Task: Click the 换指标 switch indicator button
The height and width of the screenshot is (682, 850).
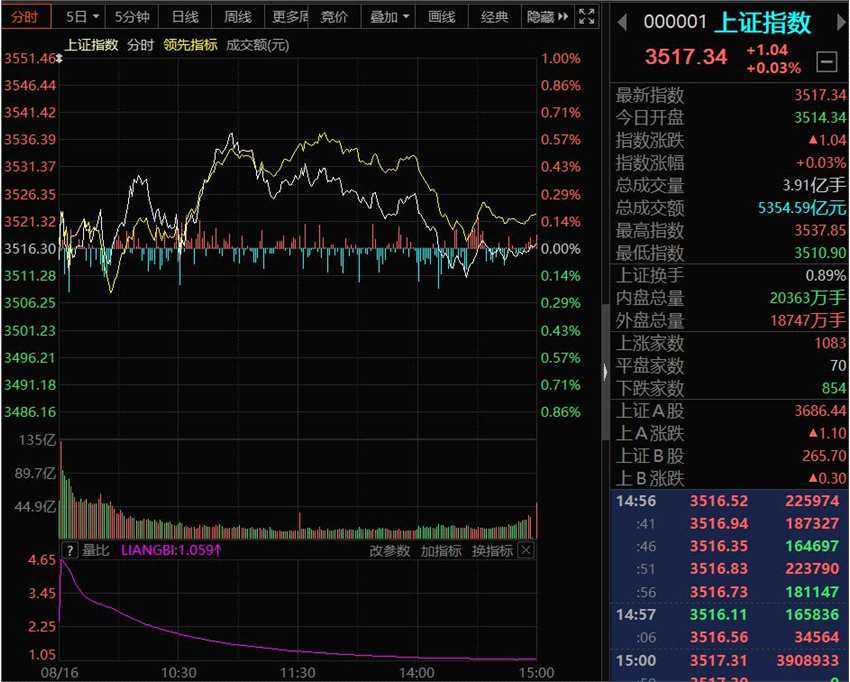Action: [492, 550]
